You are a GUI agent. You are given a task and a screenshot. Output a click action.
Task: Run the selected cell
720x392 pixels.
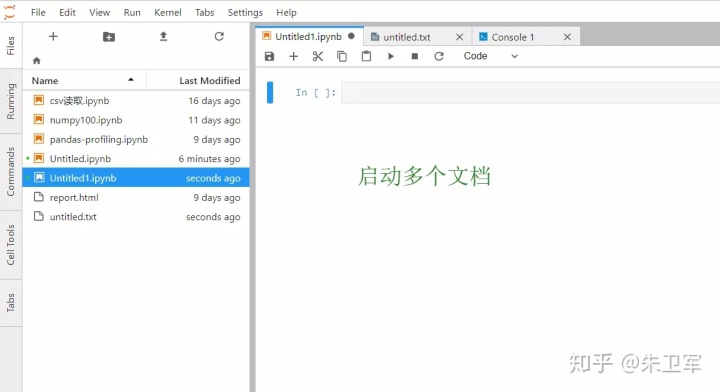pyautogui.click(x=391, y=56)
